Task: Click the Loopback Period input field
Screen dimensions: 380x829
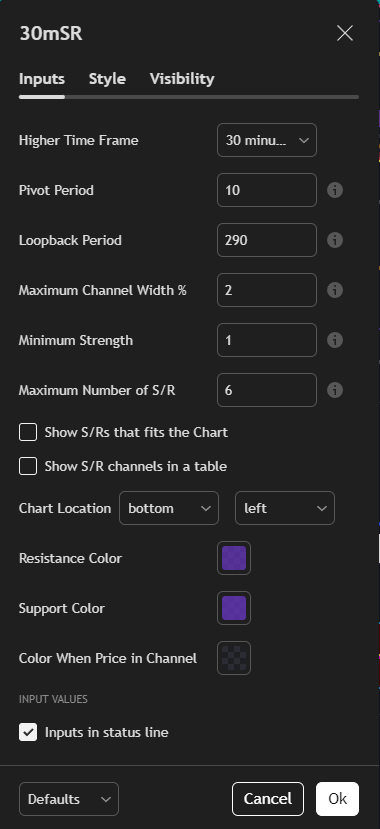Action: point(267,240)
